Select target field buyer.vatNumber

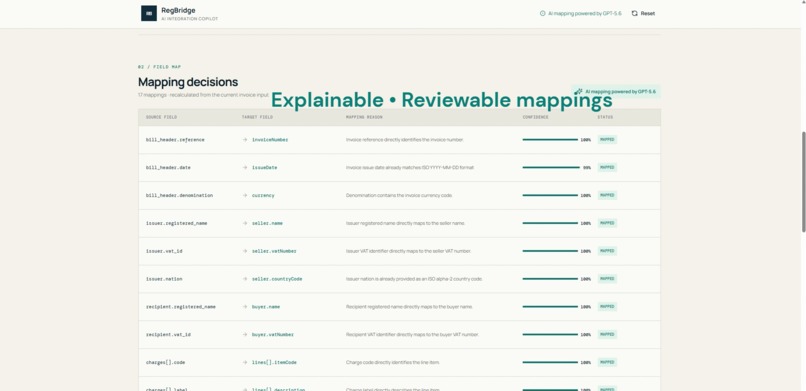coord(272,334)
